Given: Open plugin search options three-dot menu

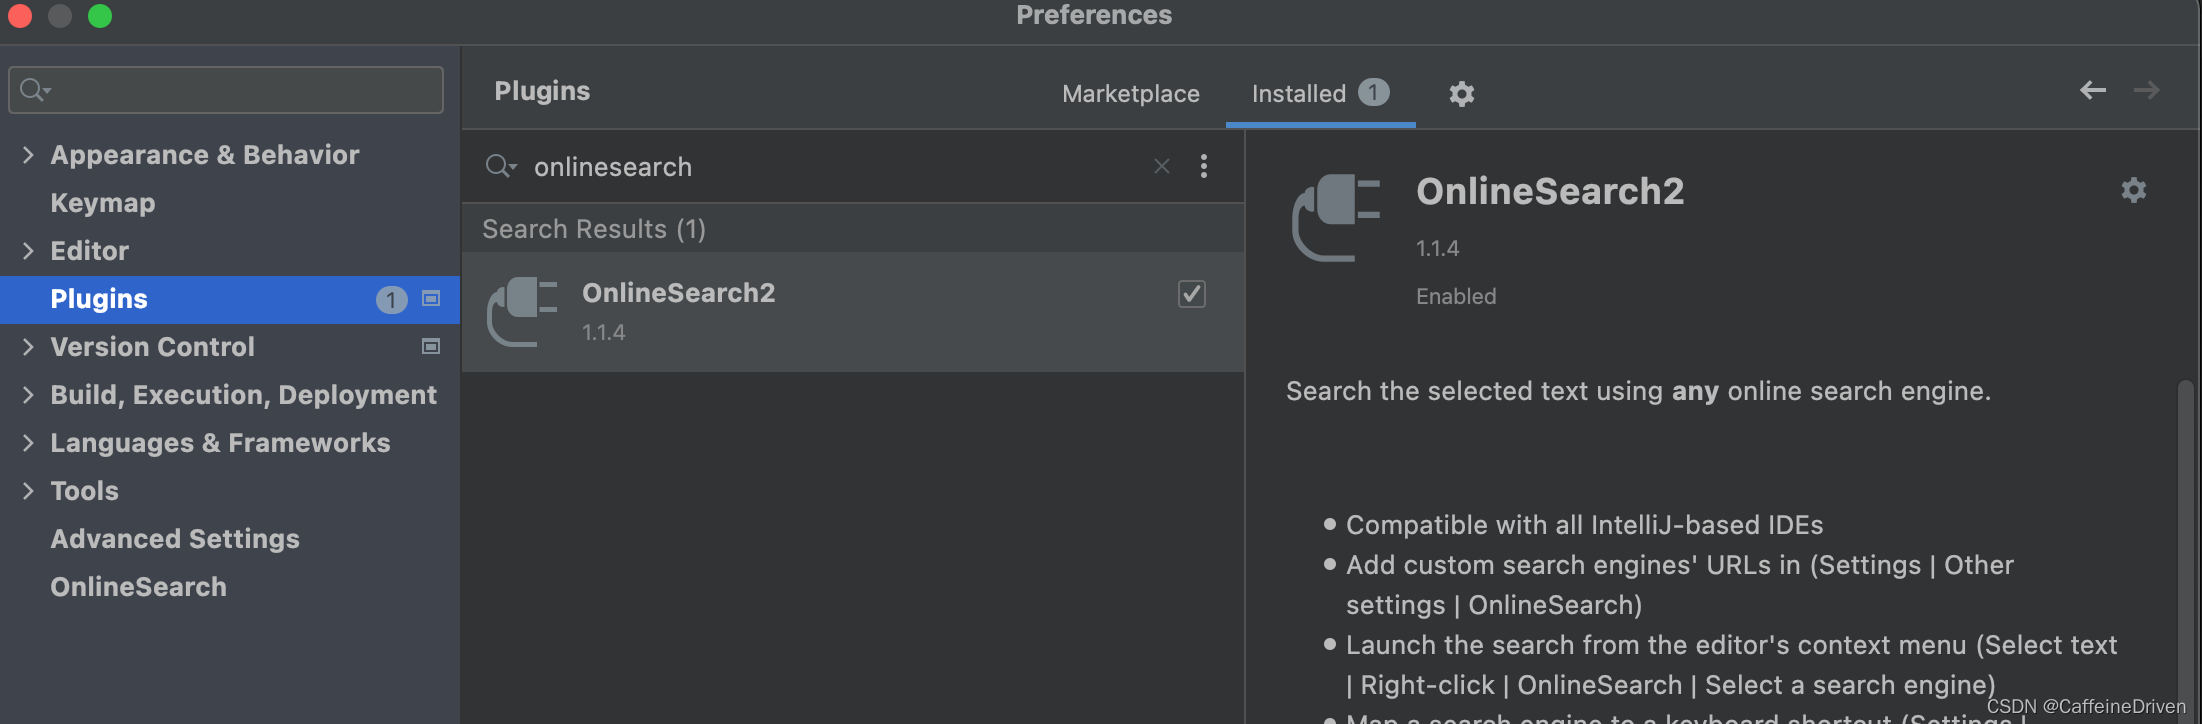Looking at the screenshot, I should click(x=1204, y=166).
